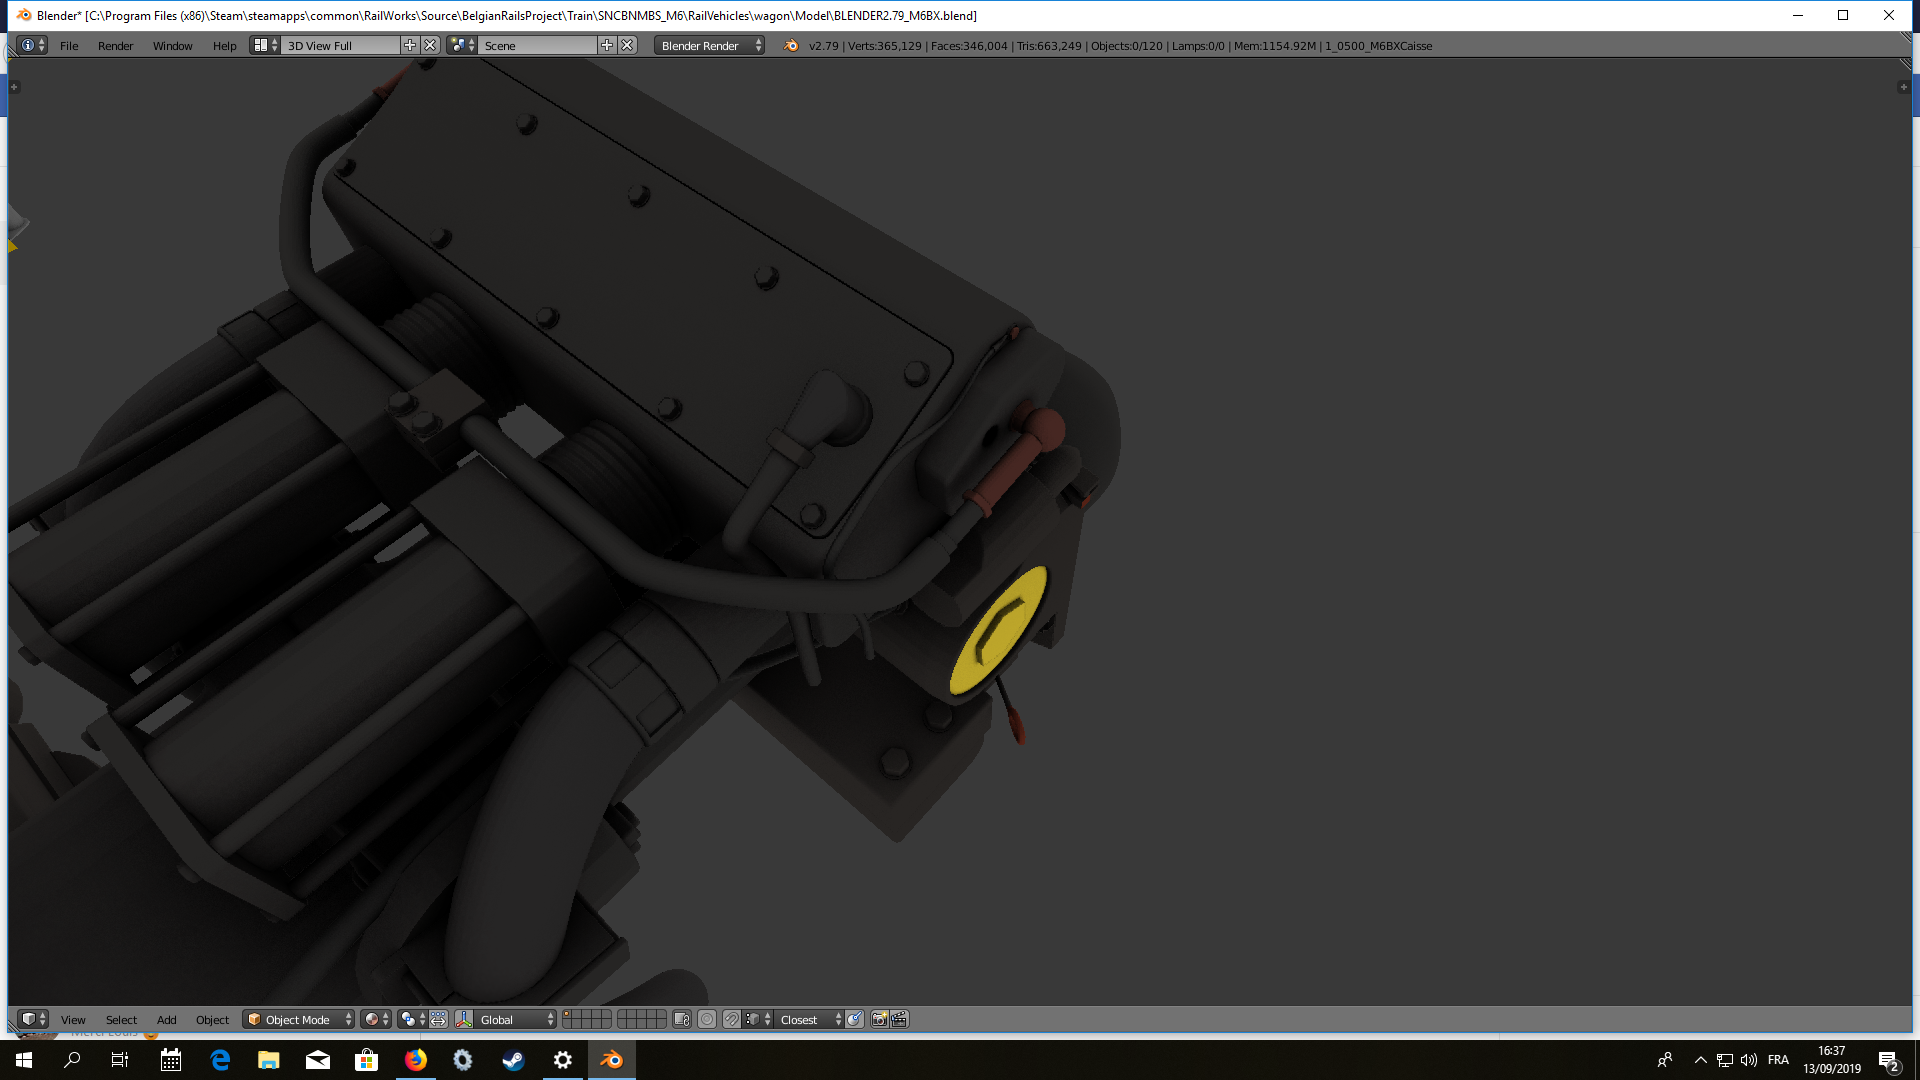Toggle the snap during transform magnet
This screenshot has width=1920, height=1080.
pos(732,1019)
